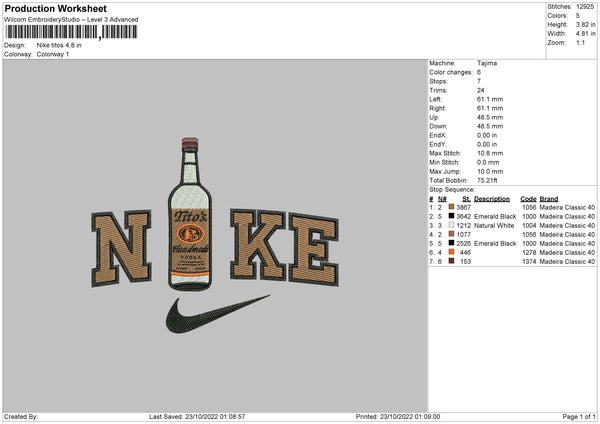Click the Code column header

coord(528,199)
